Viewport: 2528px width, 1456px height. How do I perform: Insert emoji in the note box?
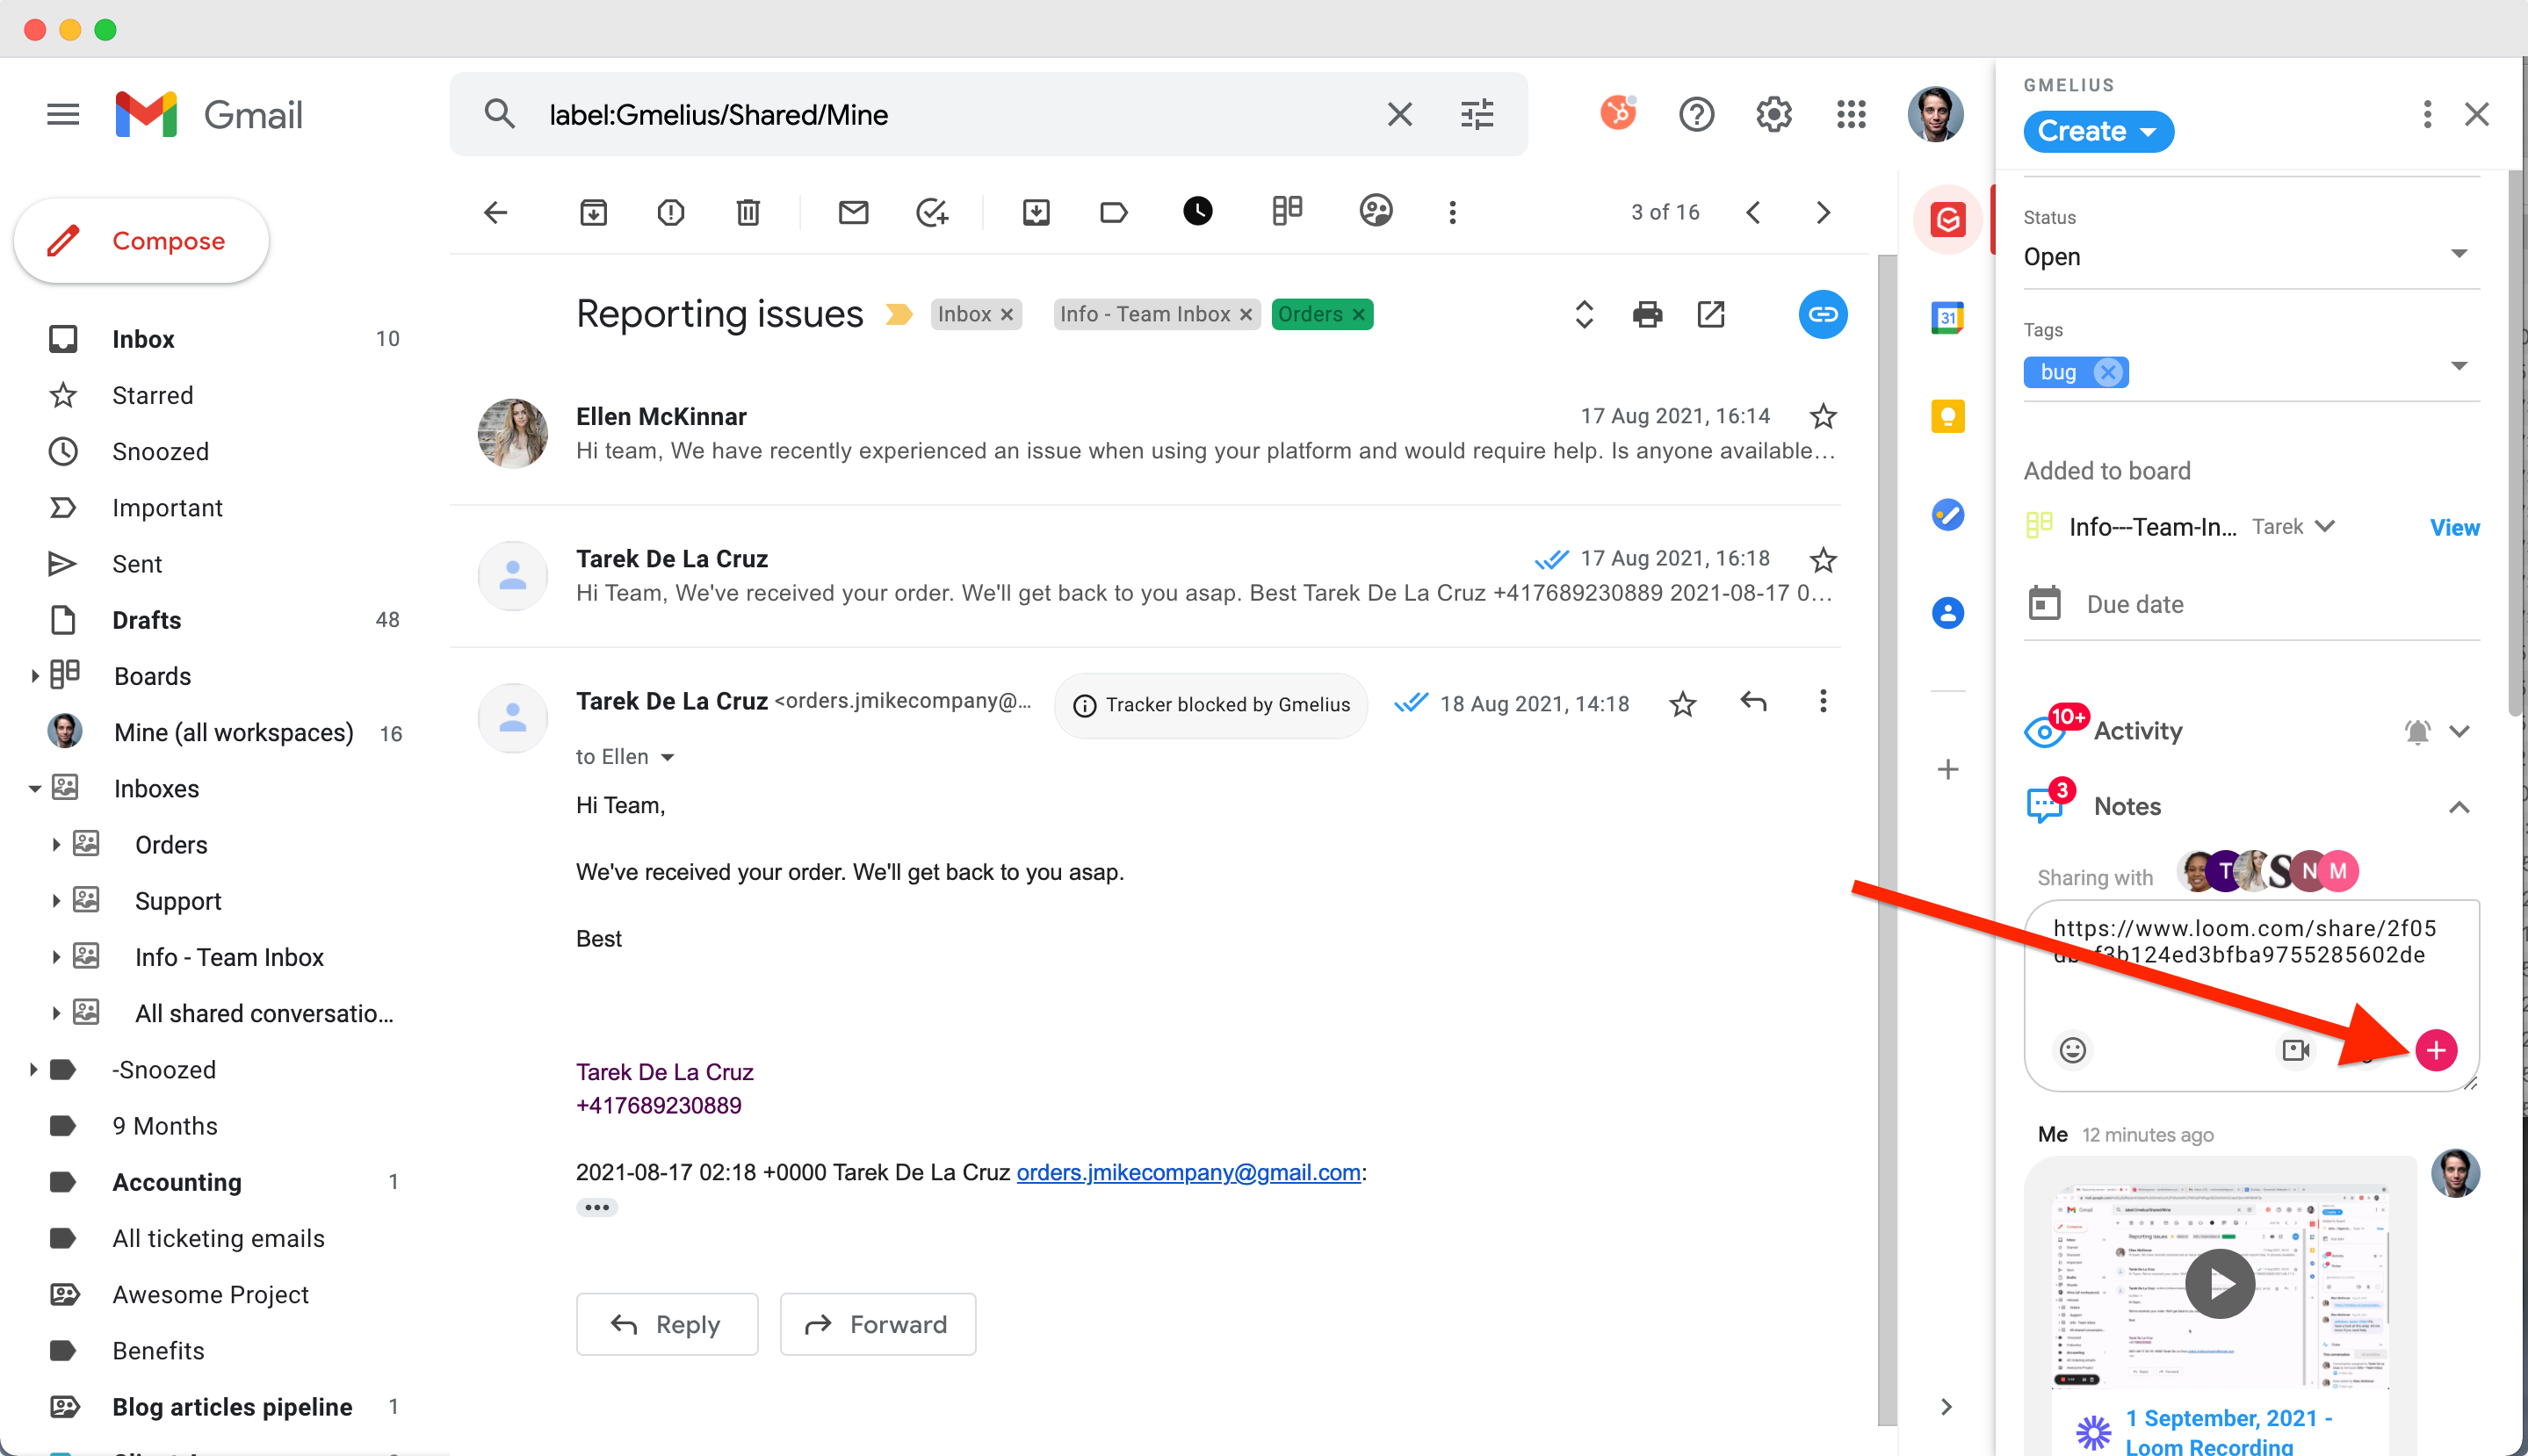pyautogui.click(x=2072, y=1050)
